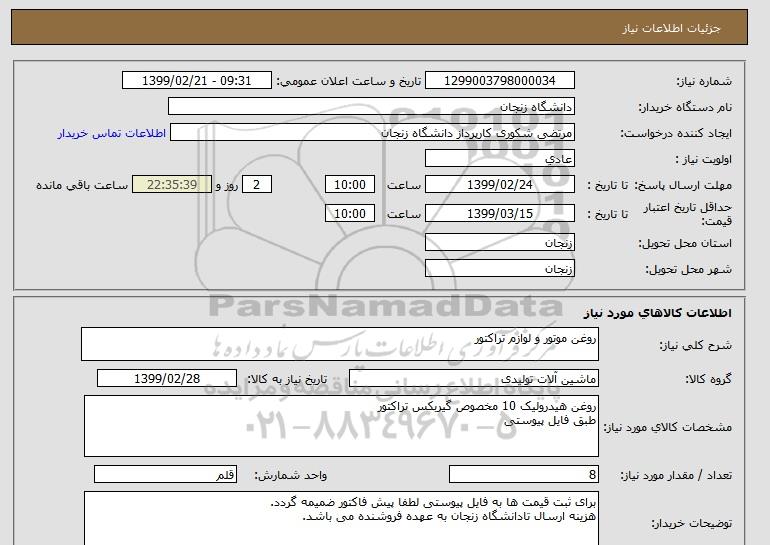
Task: Click buyer notes text box
Action: point(341,518)
